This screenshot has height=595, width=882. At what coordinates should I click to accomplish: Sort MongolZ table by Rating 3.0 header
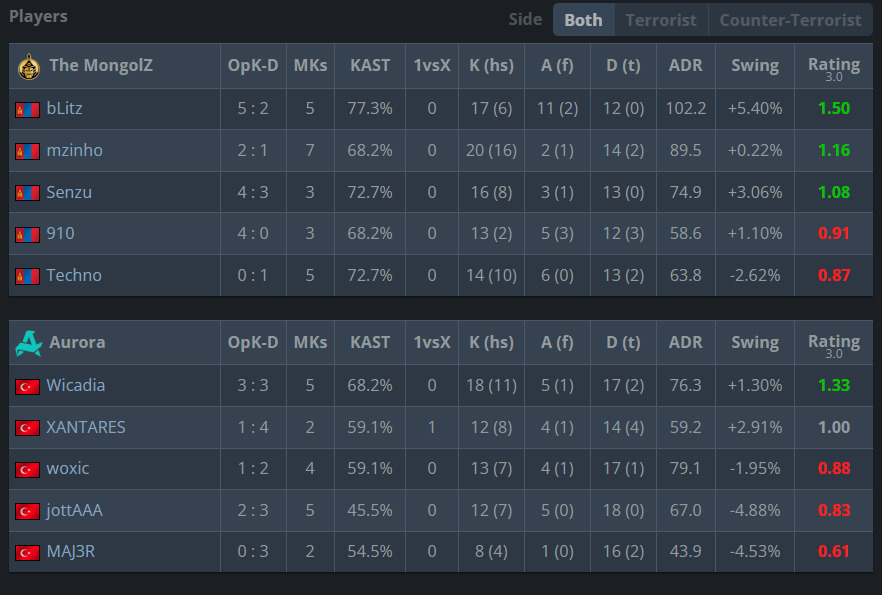pos(834,67)
